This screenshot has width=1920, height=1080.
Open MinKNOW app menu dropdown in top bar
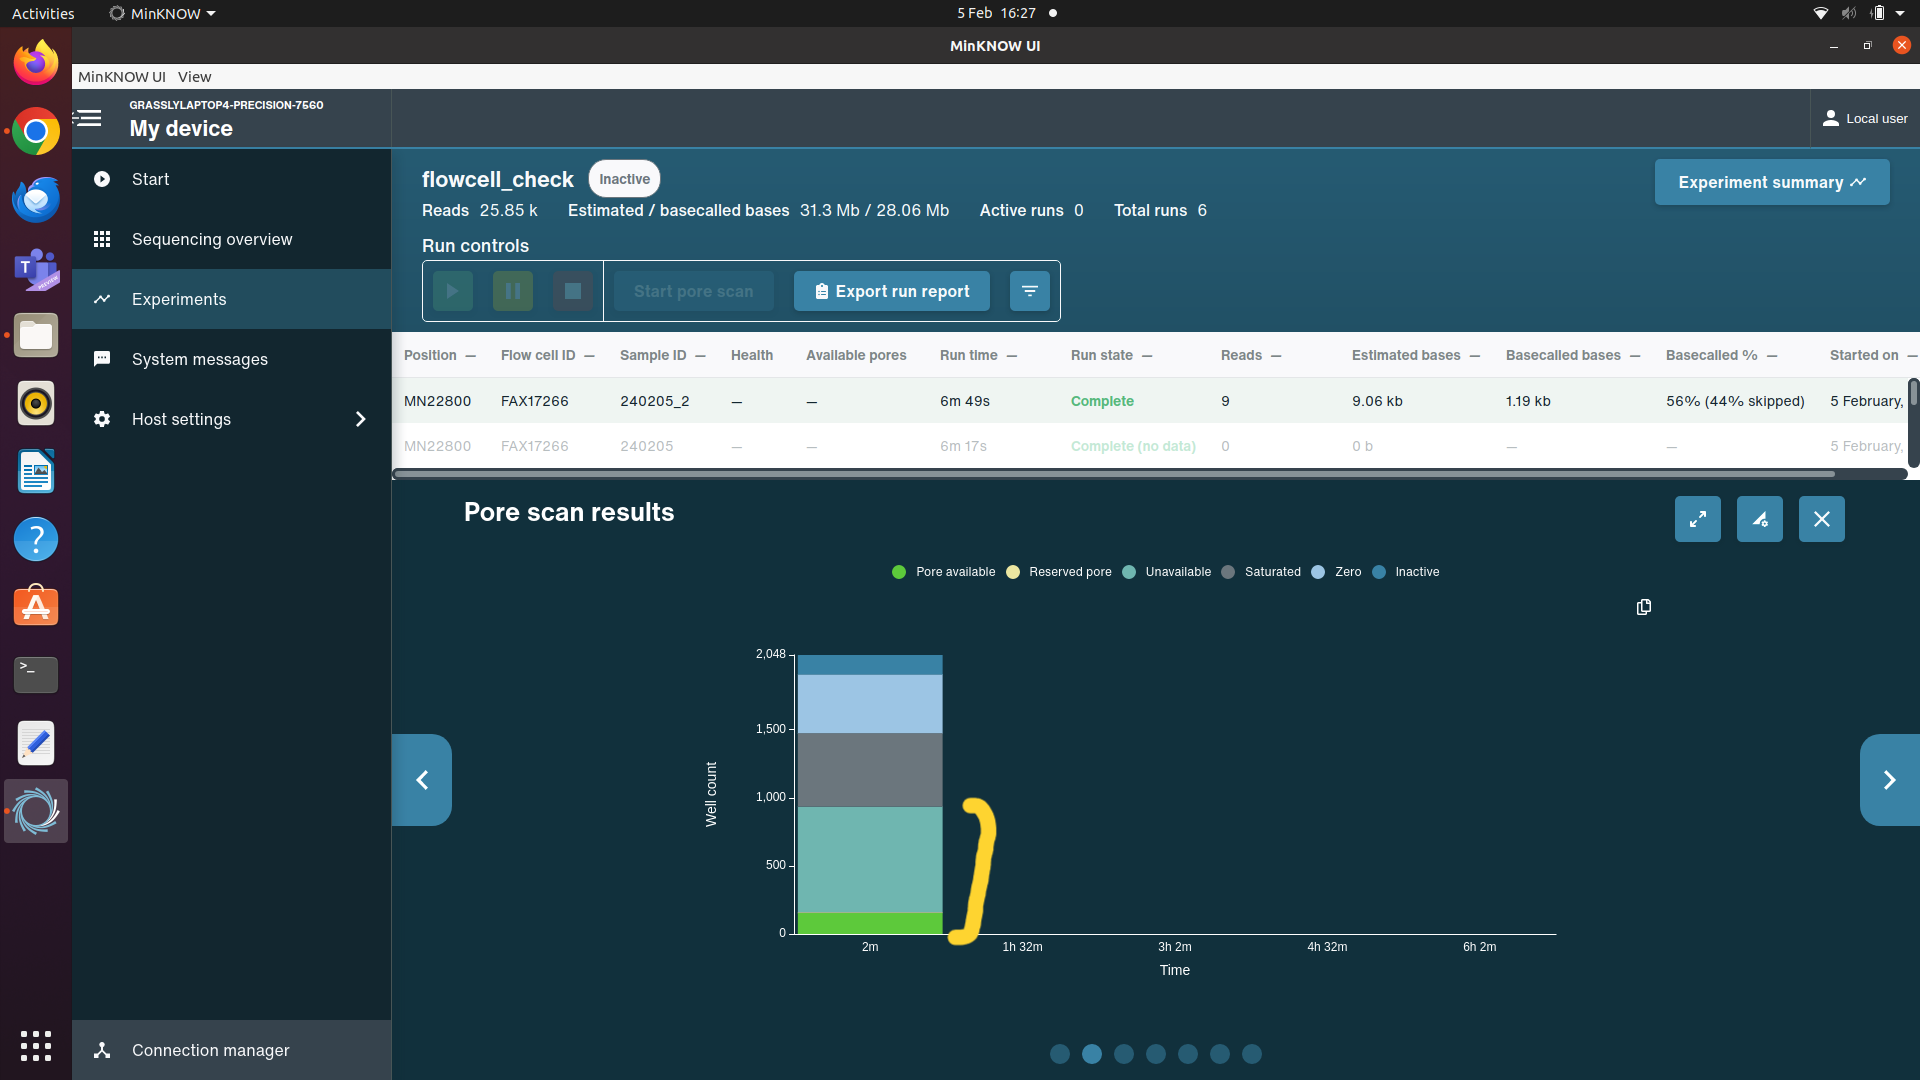(162, 13)
